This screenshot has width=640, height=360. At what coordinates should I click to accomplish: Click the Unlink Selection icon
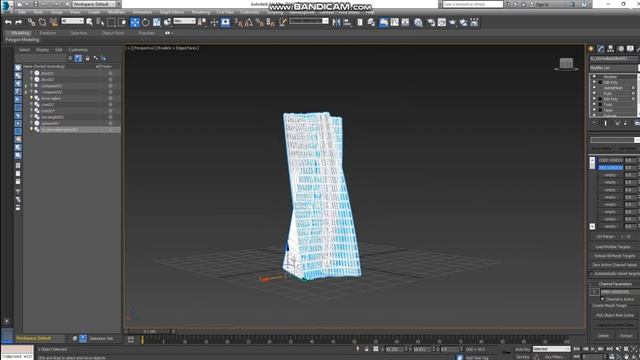point(42,22)
